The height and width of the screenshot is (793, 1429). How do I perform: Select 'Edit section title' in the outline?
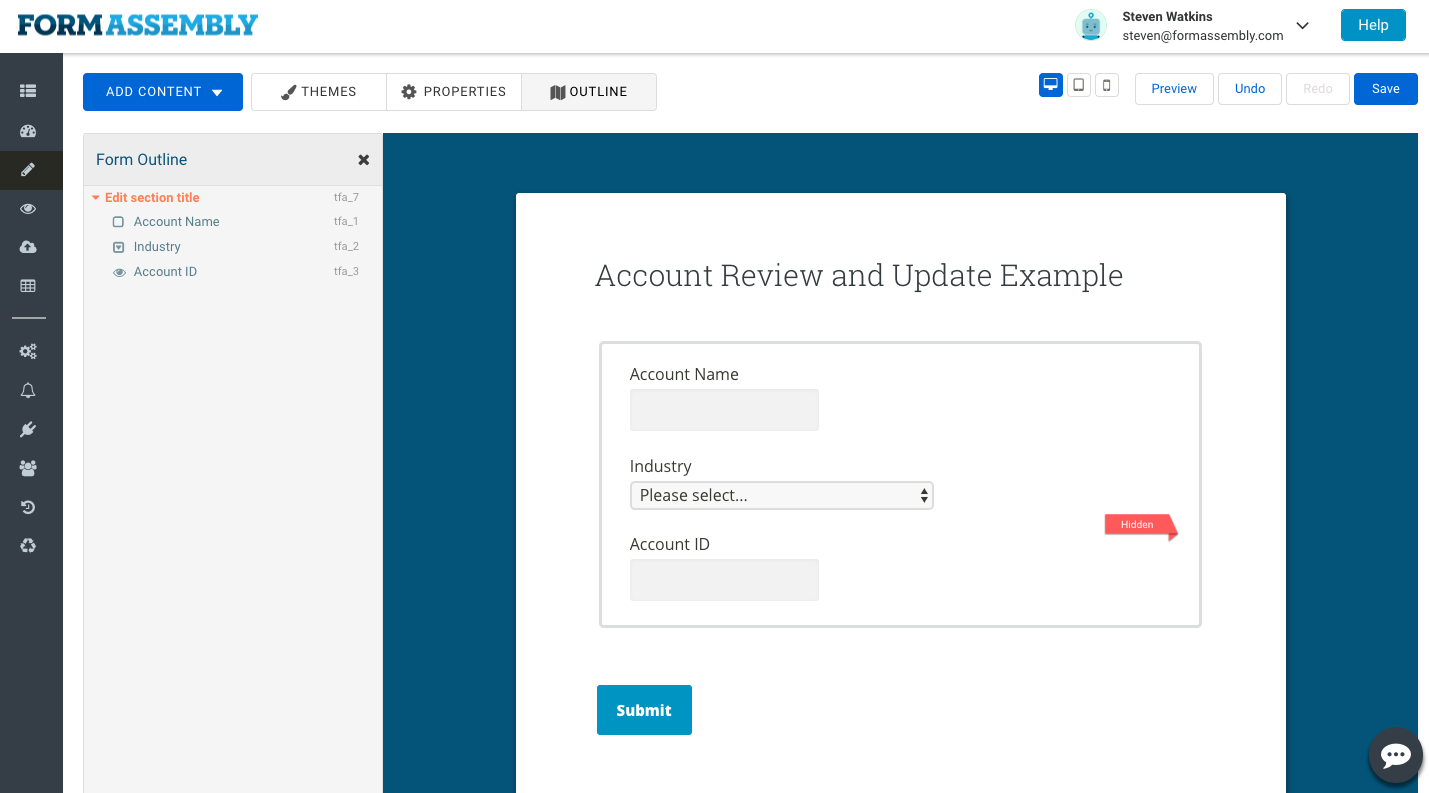click(x=152, y=198)
